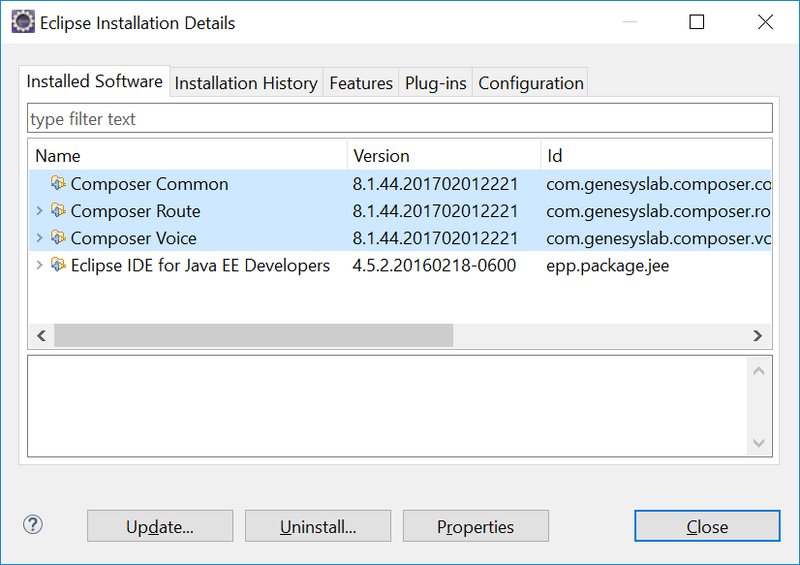Click the horizontal scrollbar thumb in table
Image resolution: width=800 pixels, height=565 pixels.
[254, 336]
